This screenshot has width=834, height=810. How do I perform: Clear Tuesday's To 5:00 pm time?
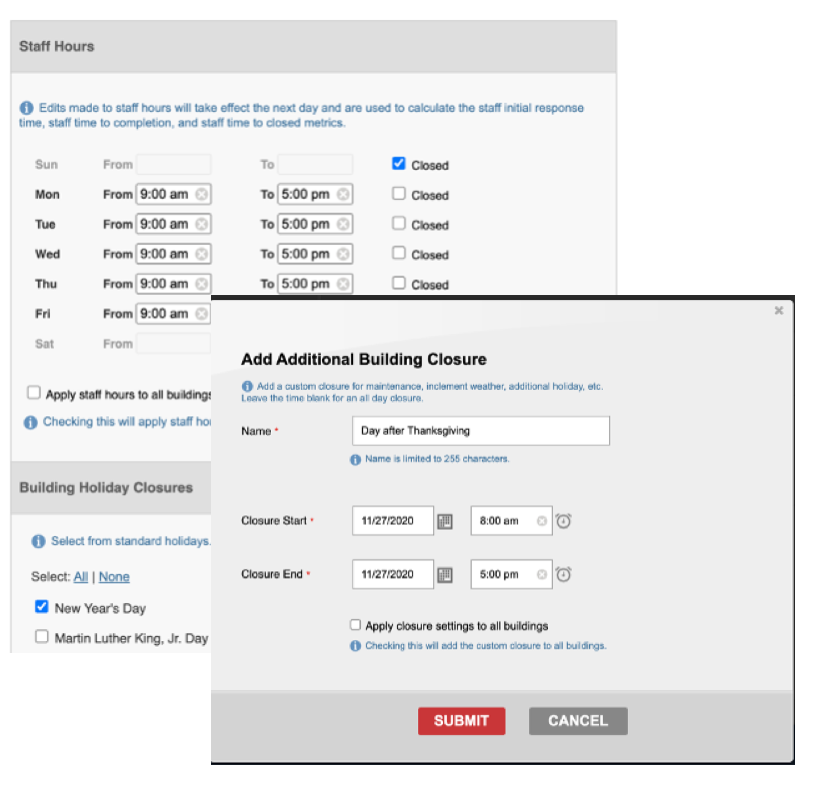pos(343,225)
